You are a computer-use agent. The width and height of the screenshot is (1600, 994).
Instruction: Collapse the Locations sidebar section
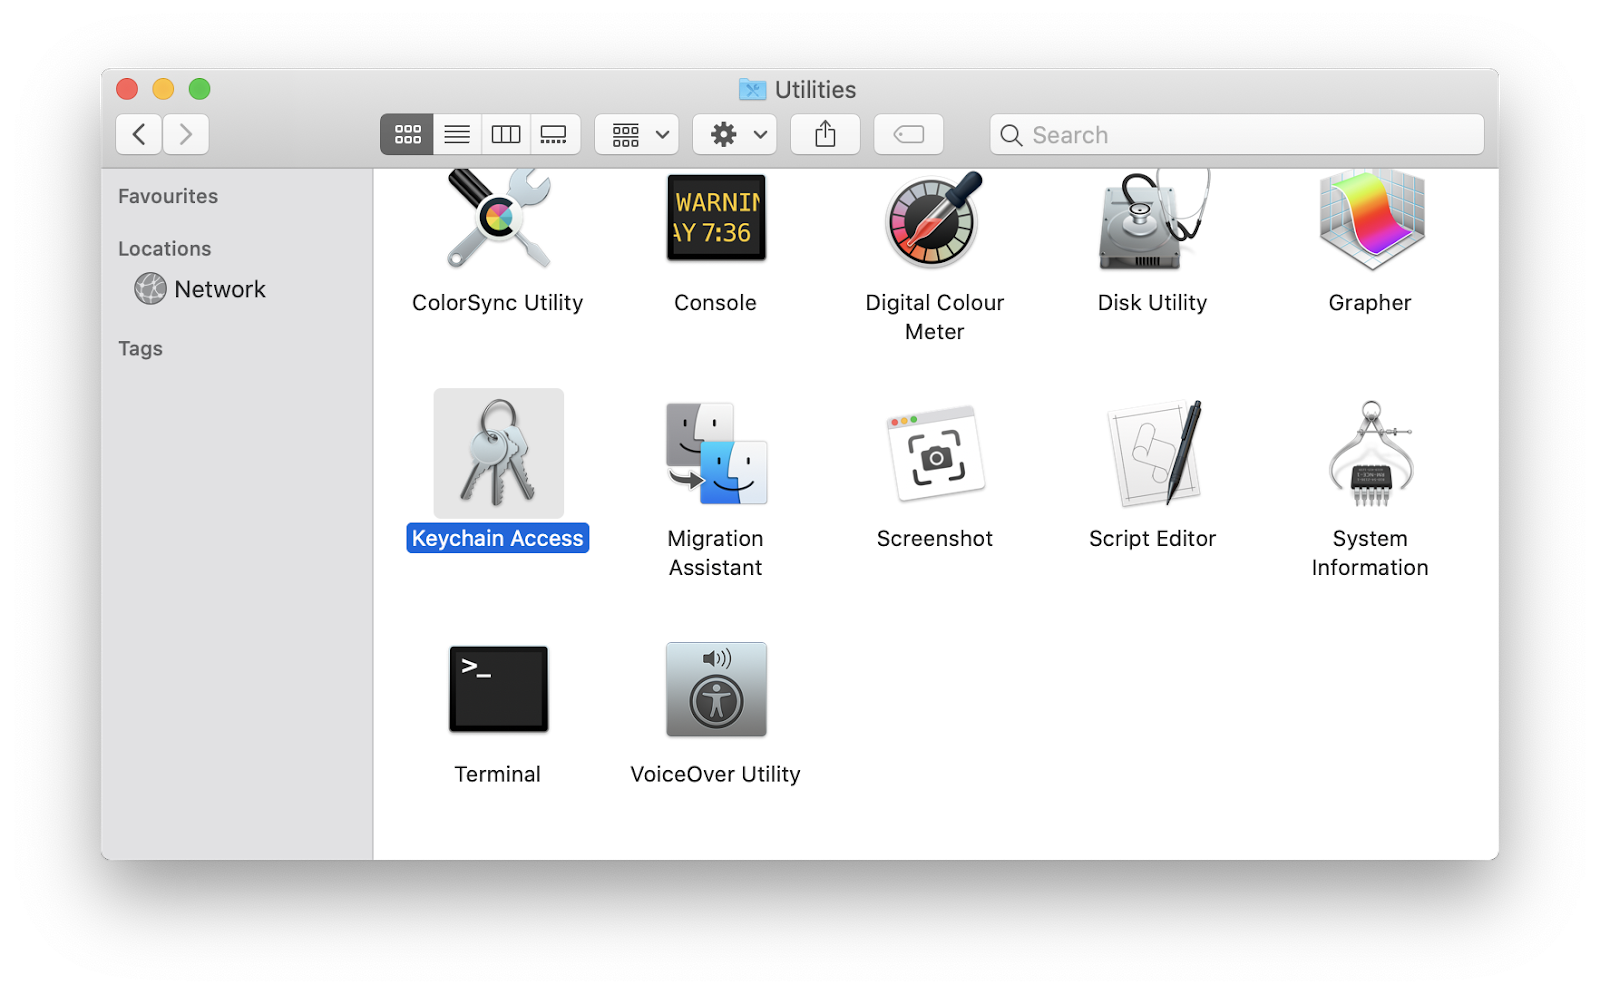(165, 248)
